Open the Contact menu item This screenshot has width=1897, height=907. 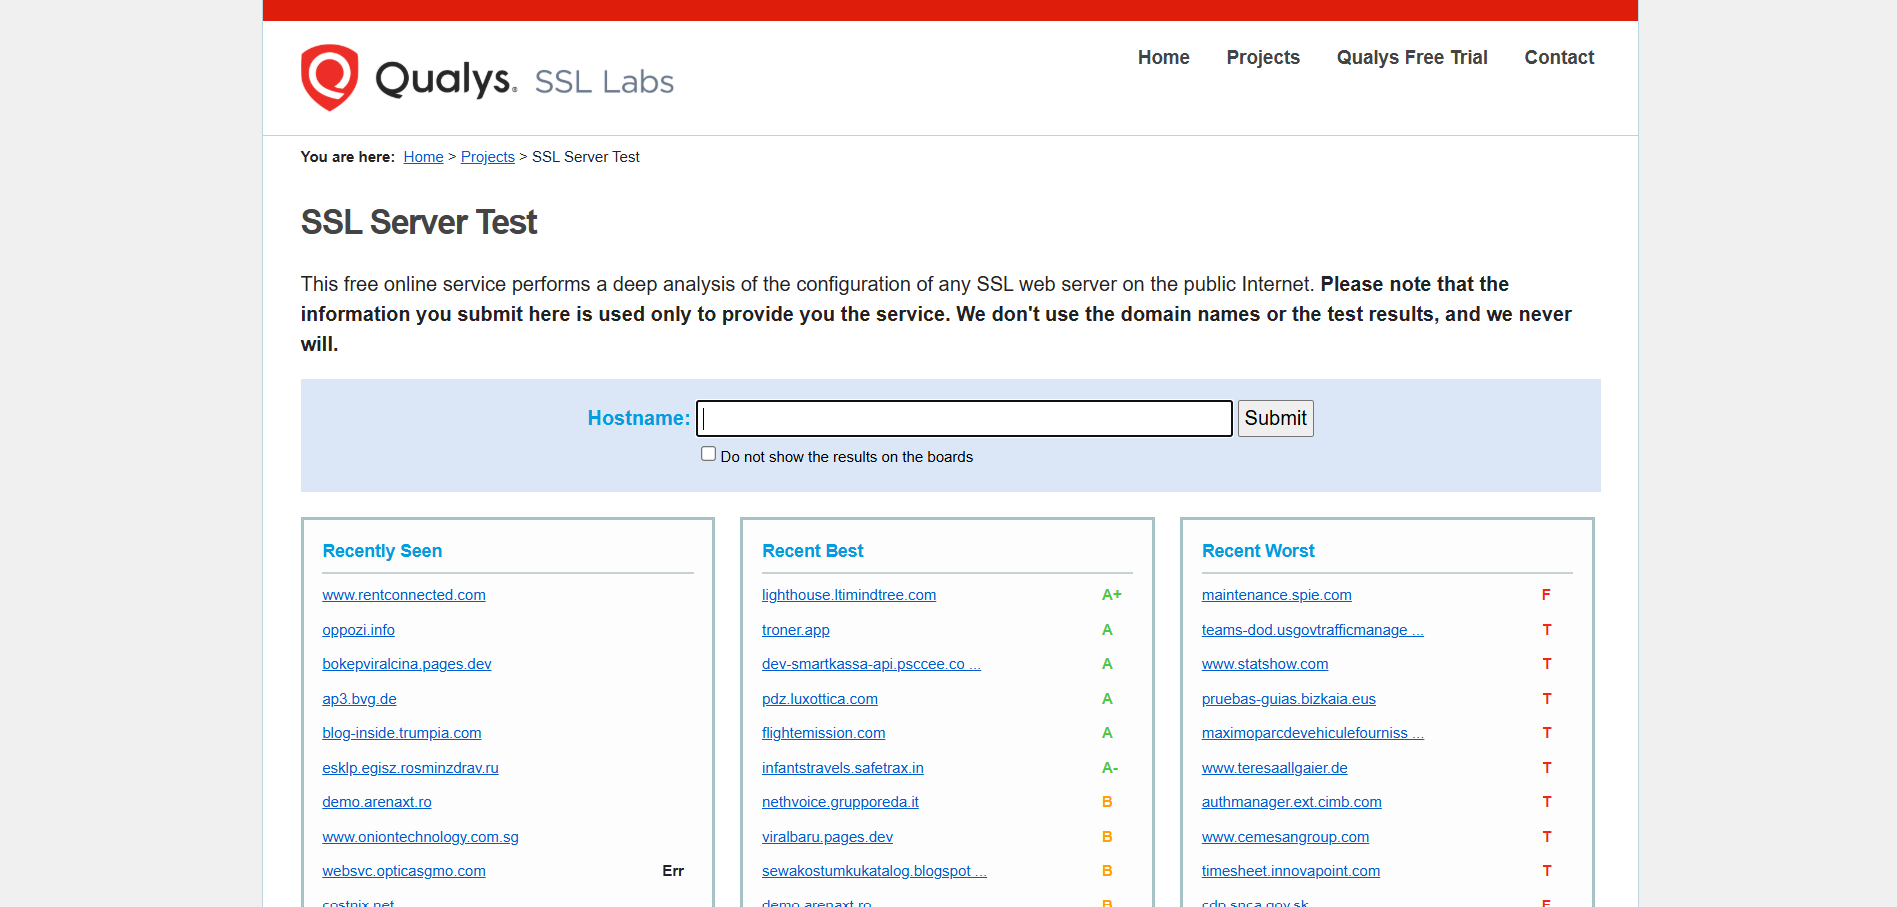click(x=1559, y=57)
